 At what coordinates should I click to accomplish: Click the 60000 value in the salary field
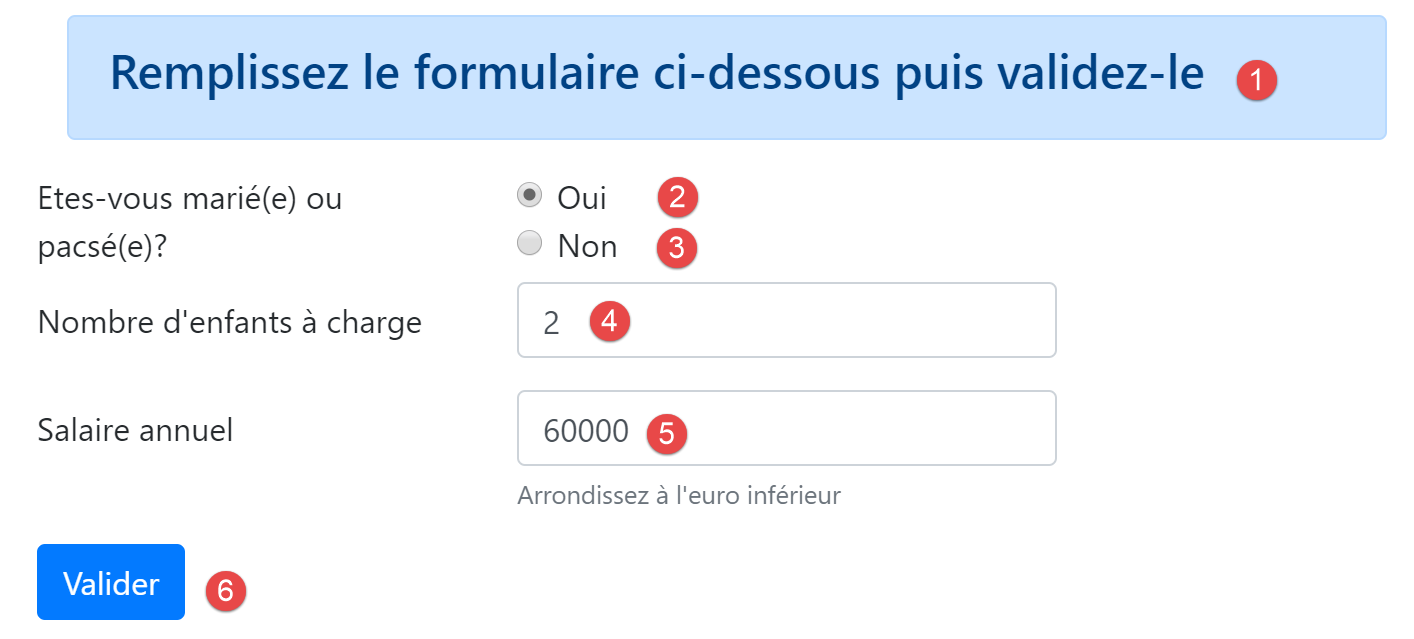pyautogui.click(x=586, y=431)
